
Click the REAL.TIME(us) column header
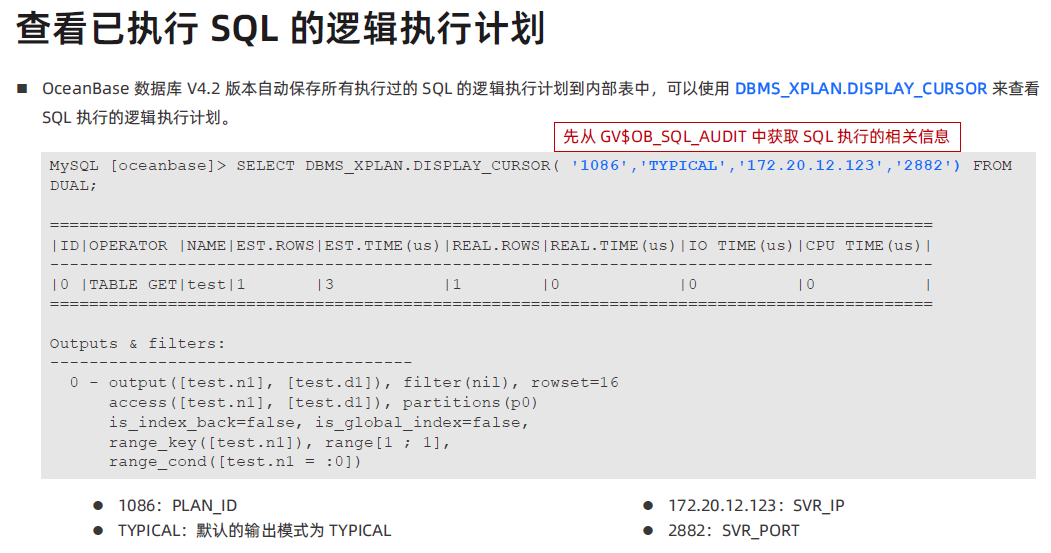pos(613,246)
